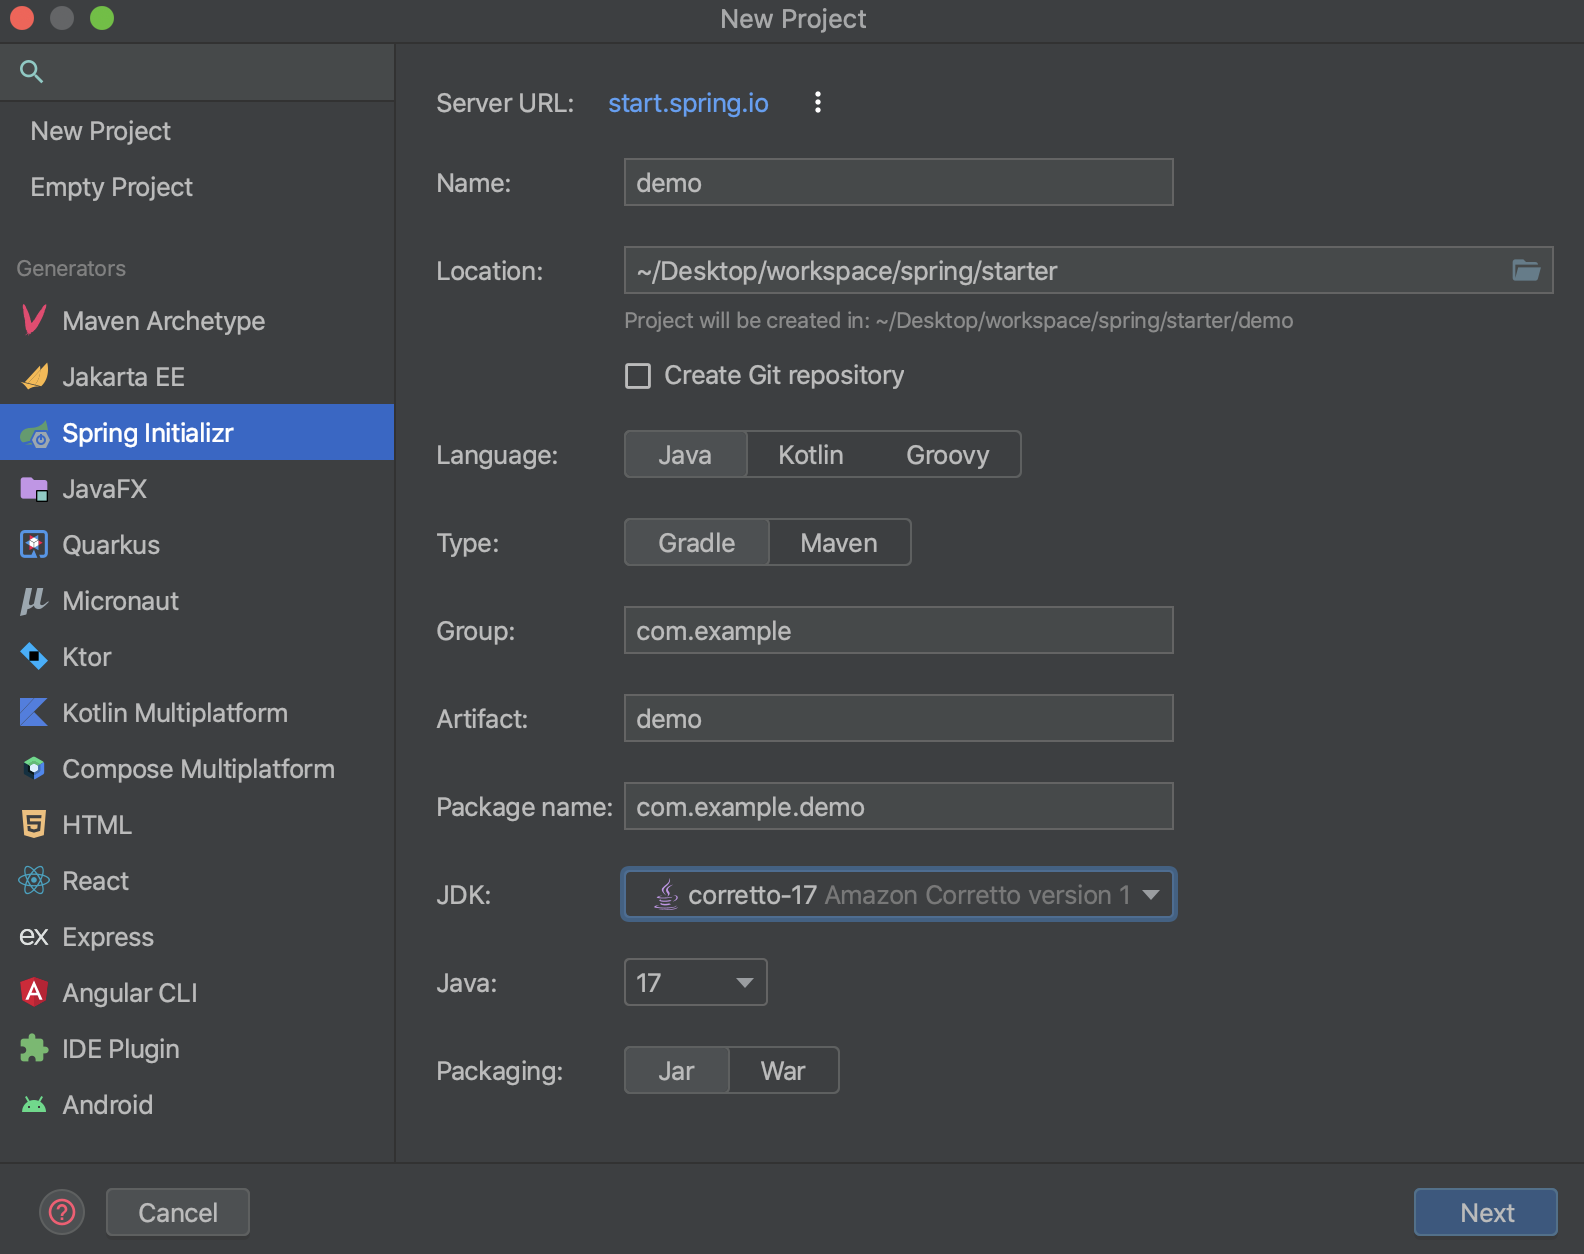Select the Micronaut generator entry
1584x1254 pixels.
click(x=197, y=600)
